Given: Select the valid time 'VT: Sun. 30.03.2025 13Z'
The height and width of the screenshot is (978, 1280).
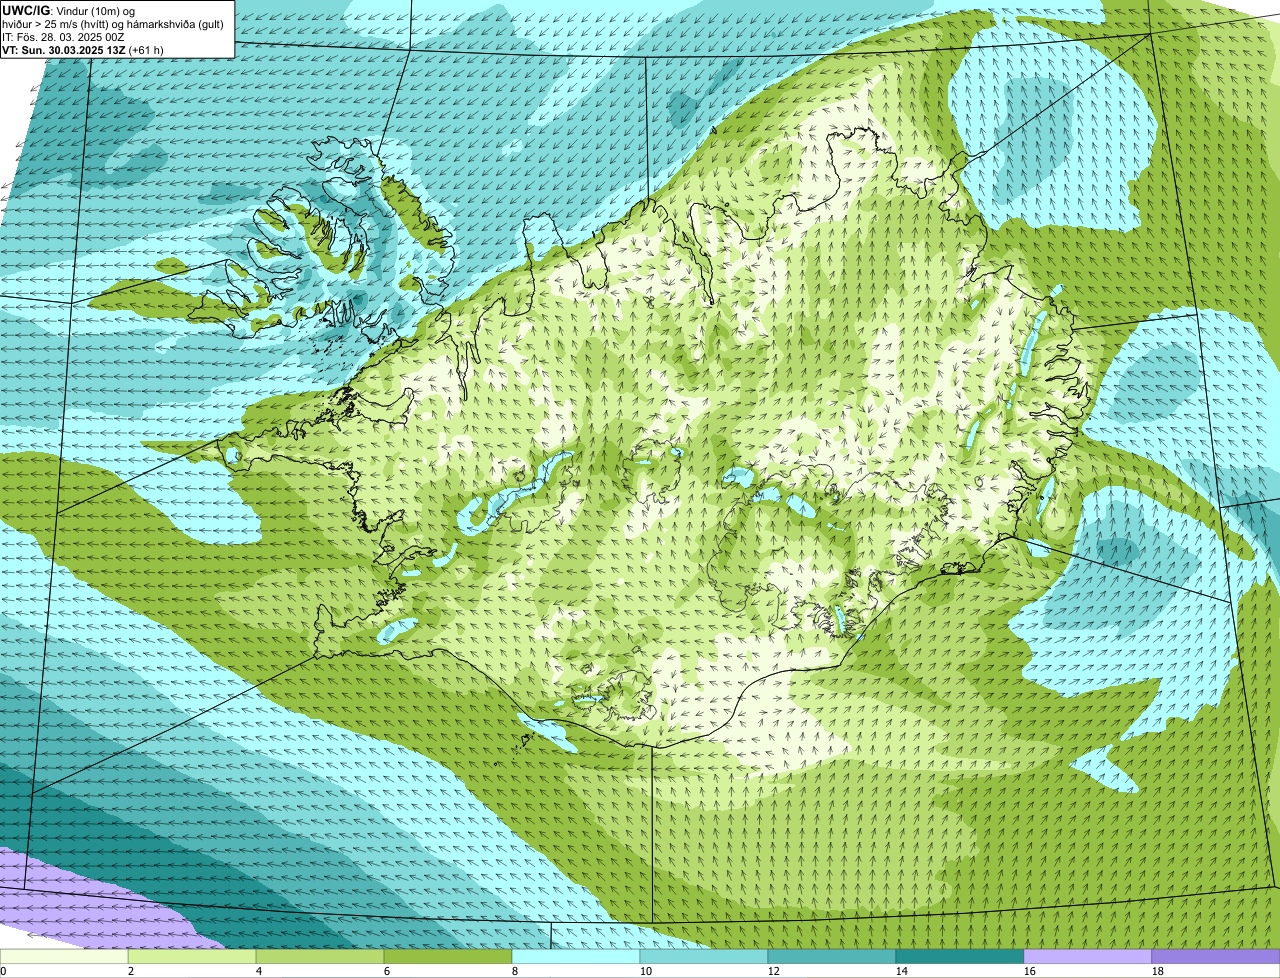Looking at the screenshot, I should pos(66,49).
